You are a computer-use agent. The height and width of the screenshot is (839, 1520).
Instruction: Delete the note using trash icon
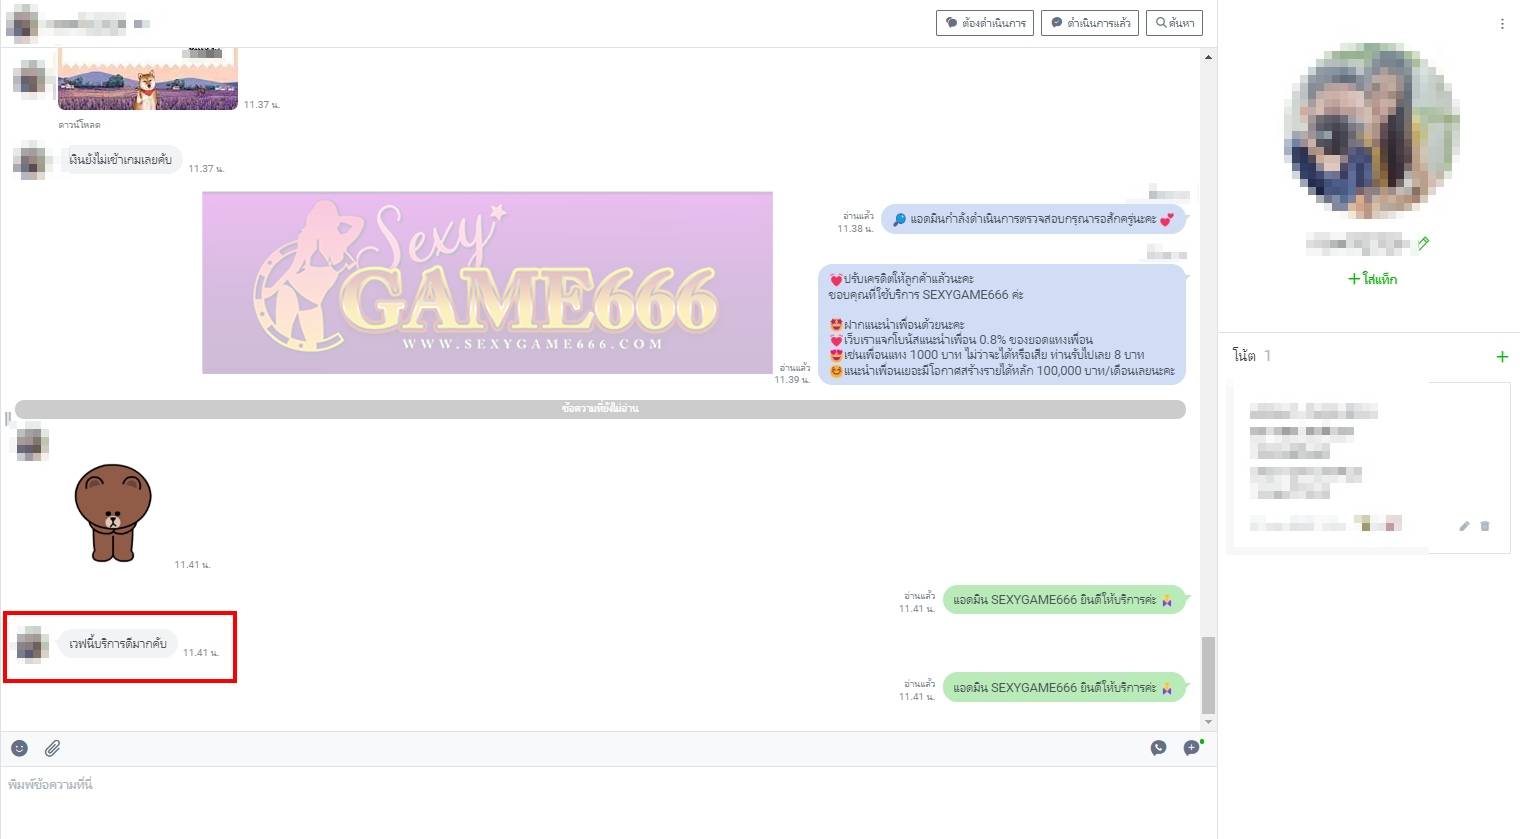click(1485, 526)
